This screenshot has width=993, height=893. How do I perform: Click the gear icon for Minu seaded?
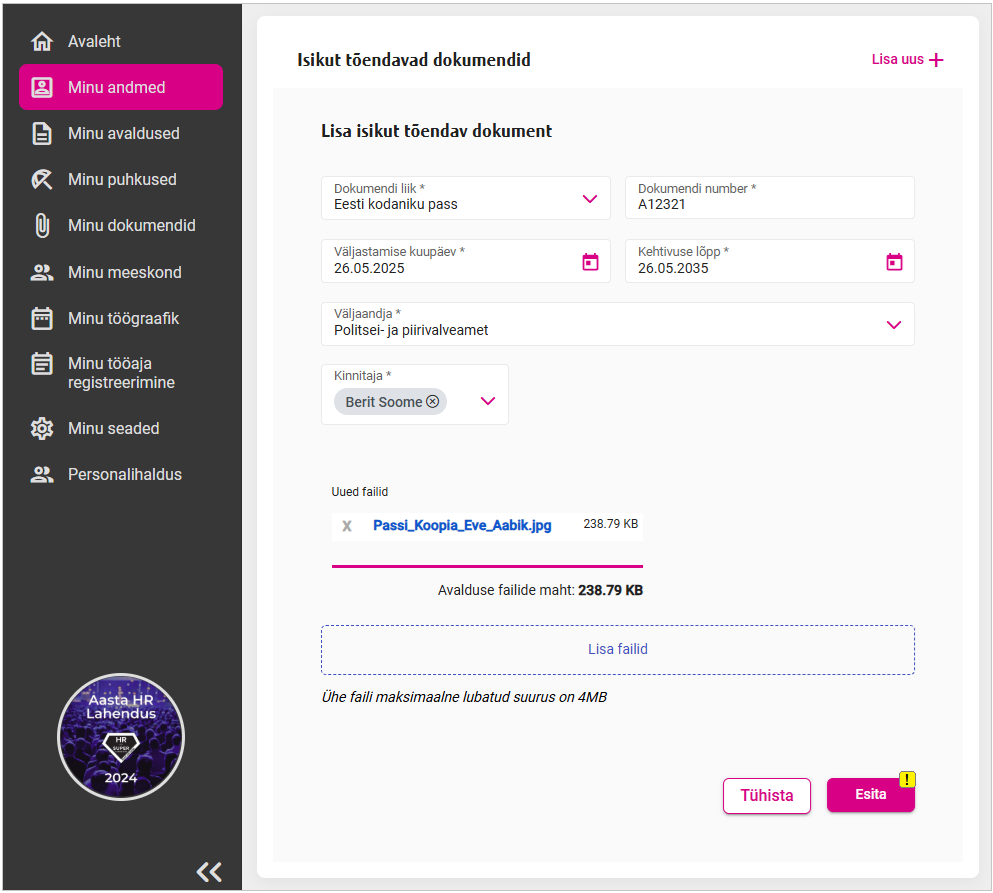pos(41,429)
